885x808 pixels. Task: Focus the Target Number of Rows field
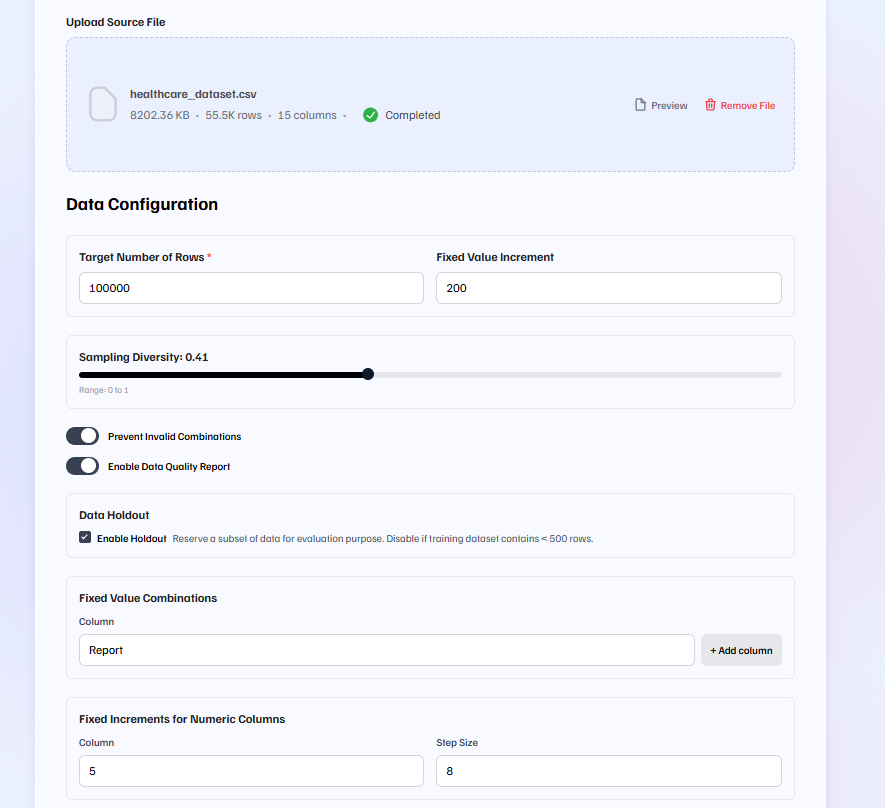coord(251,288)
